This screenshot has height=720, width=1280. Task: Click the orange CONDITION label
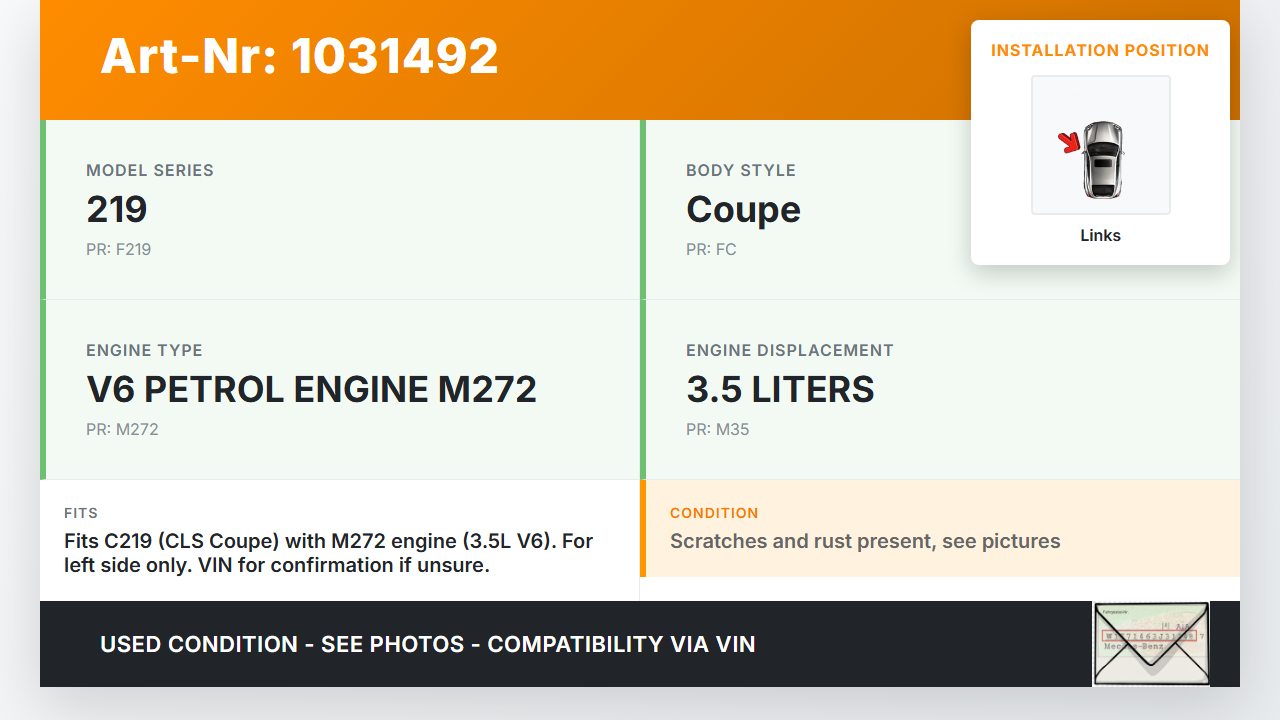tap(714, 513)
